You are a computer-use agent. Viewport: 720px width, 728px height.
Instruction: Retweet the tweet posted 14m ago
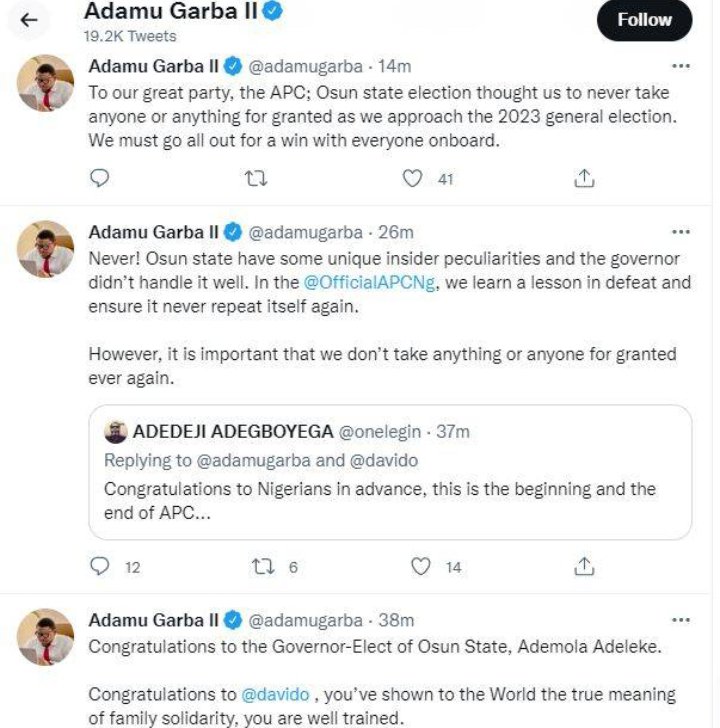pos(257,178)
